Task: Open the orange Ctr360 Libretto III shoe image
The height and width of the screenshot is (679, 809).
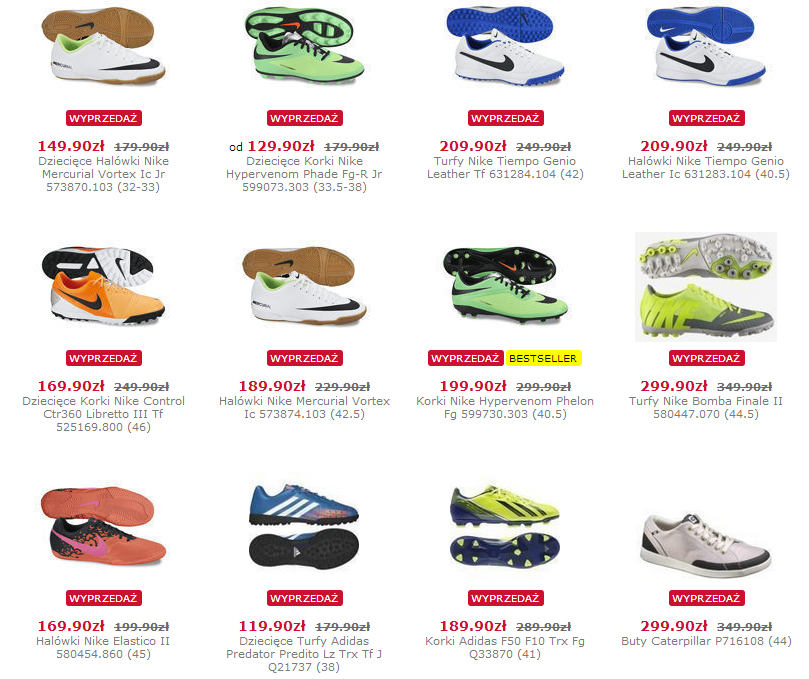Action: pos(103,286)
